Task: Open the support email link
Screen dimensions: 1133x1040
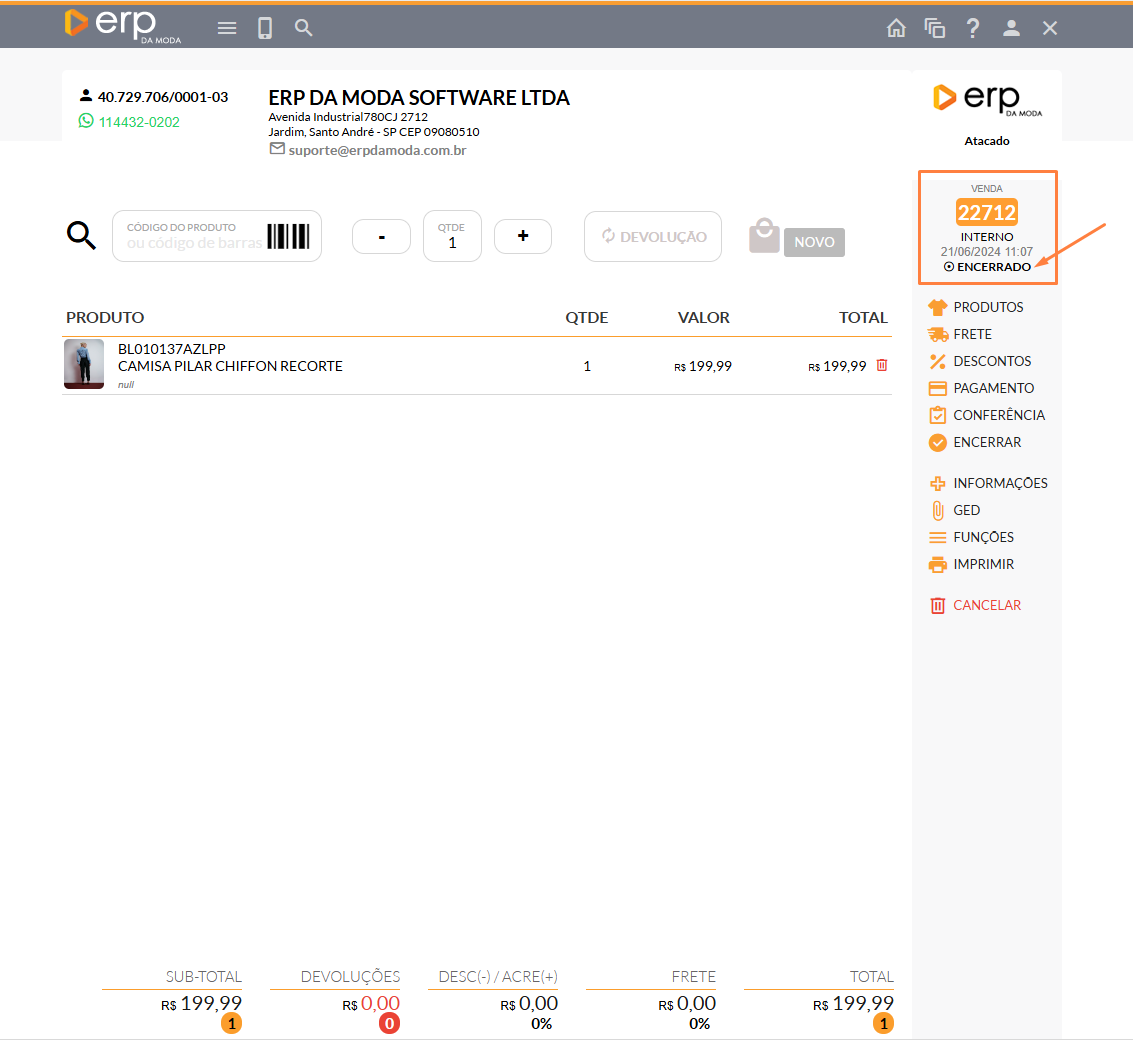Action: click(376, 150)
